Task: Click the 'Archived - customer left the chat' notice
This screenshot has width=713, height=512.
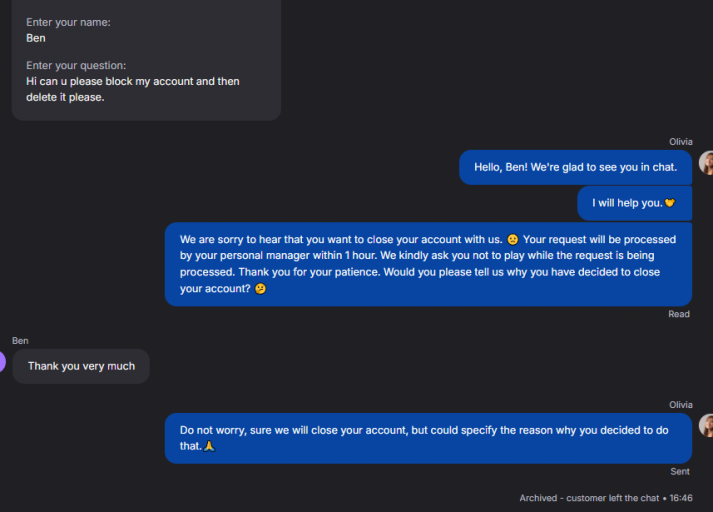Action: click(589, 498)
